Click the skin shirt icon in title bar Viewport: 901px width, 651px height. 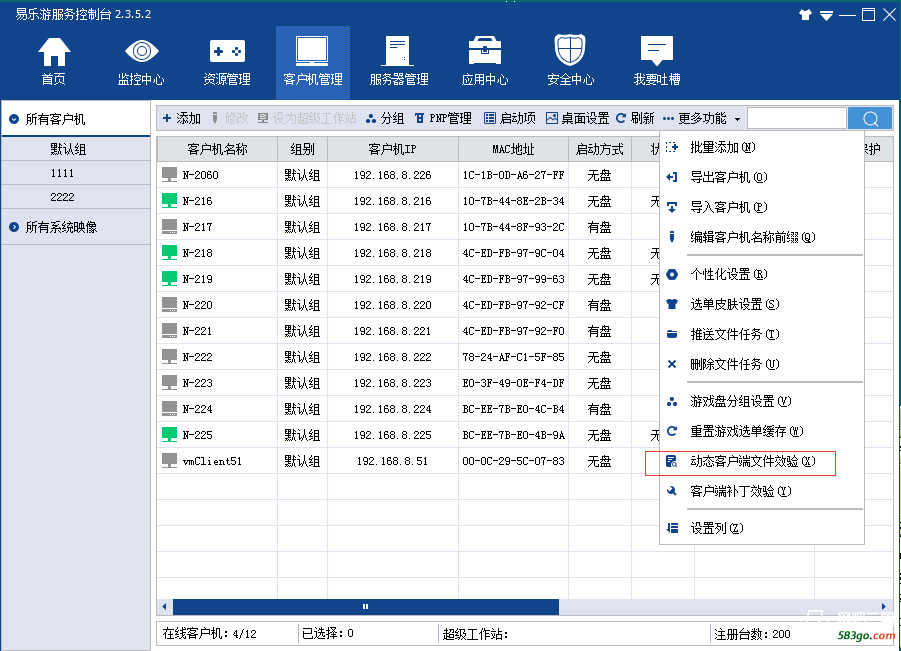point(805,15)
